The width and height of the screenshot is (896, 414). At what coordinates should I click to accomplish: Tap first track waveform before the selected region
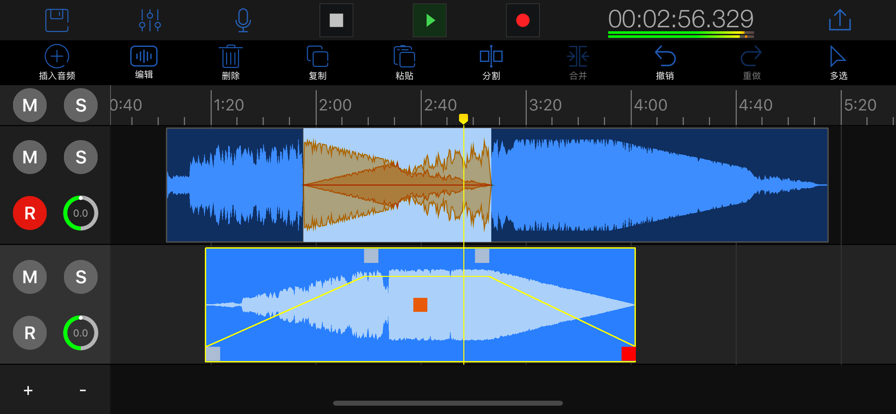pos(235,185)
